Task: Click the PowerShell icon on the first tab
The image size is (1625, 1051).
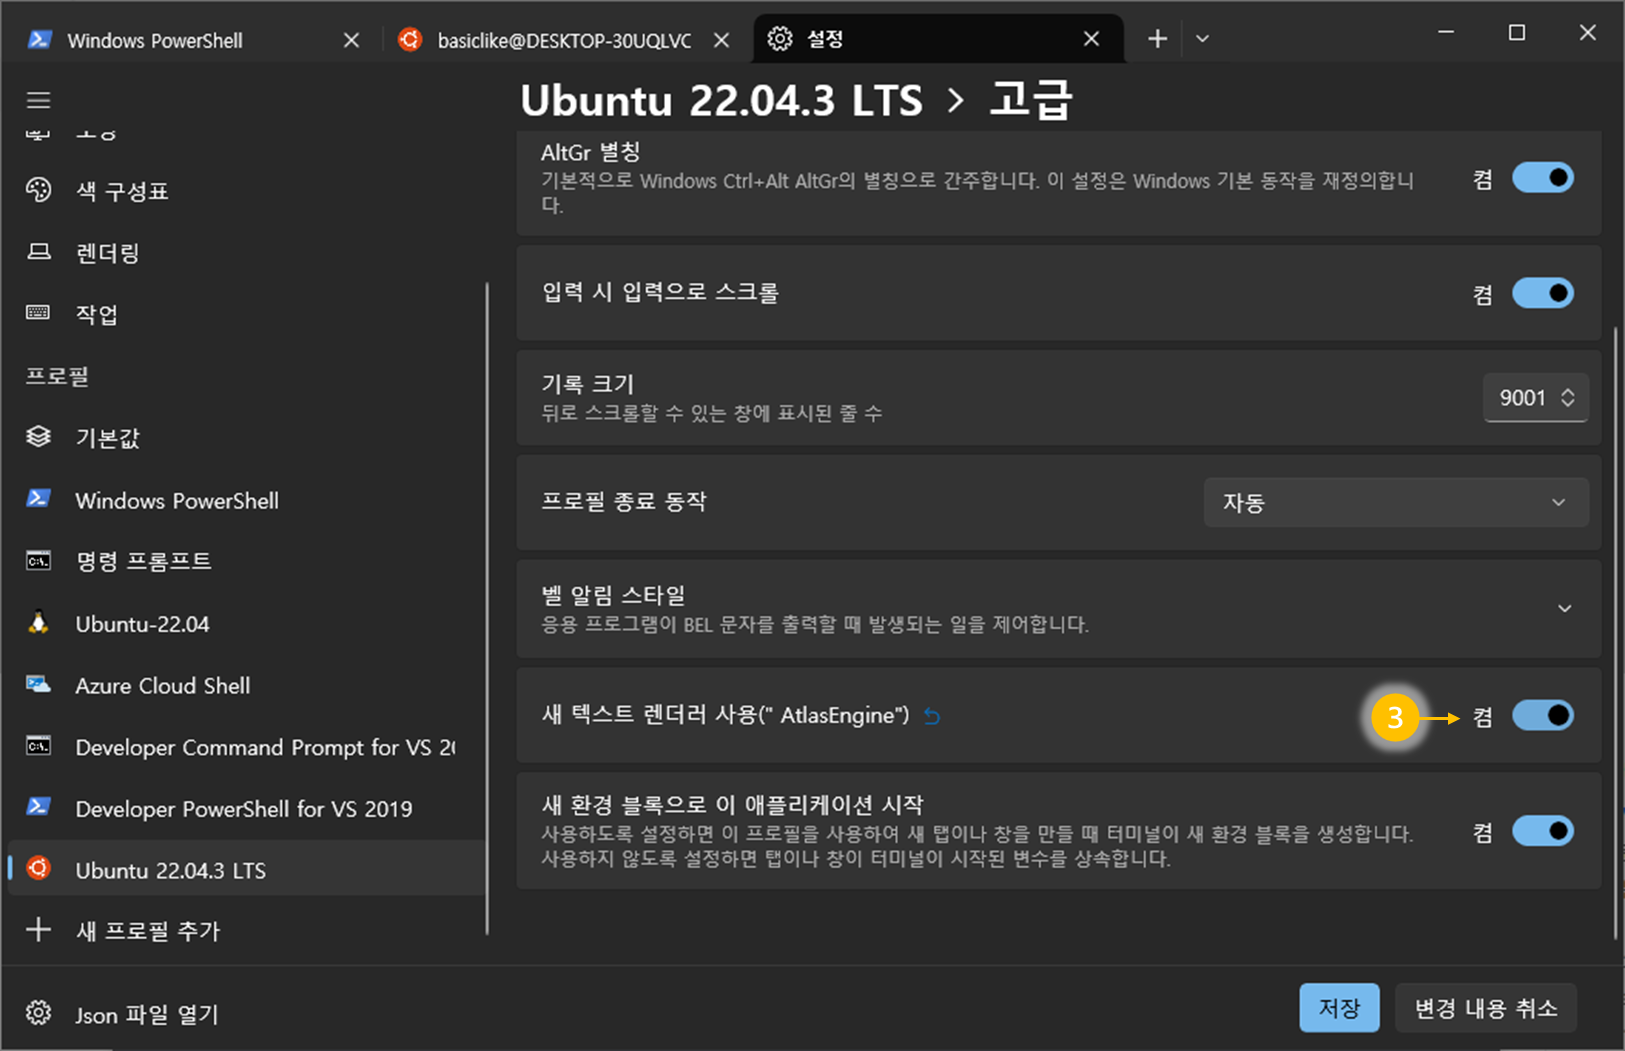Action: pyautogui.click(x=40, y=39)
